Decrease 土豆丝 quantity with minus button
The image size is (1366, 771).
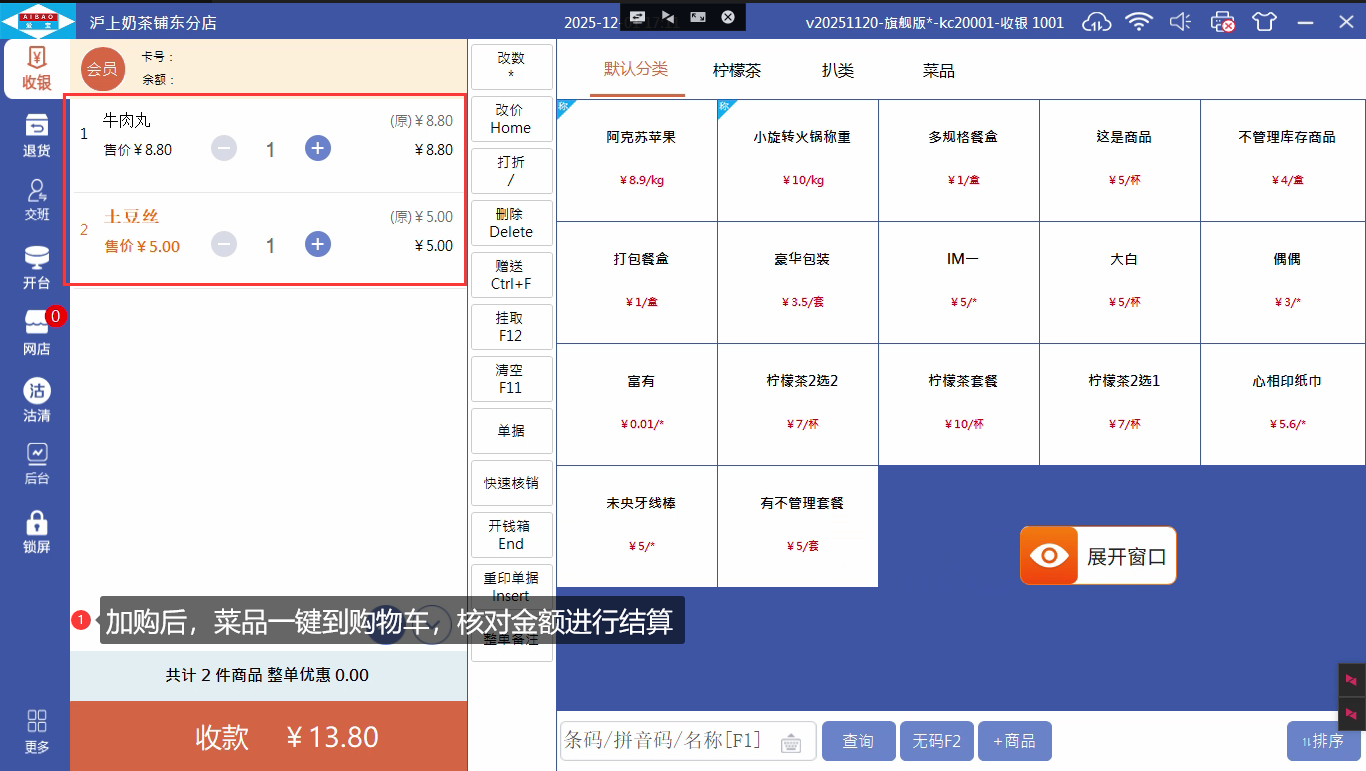click(224, 245)
